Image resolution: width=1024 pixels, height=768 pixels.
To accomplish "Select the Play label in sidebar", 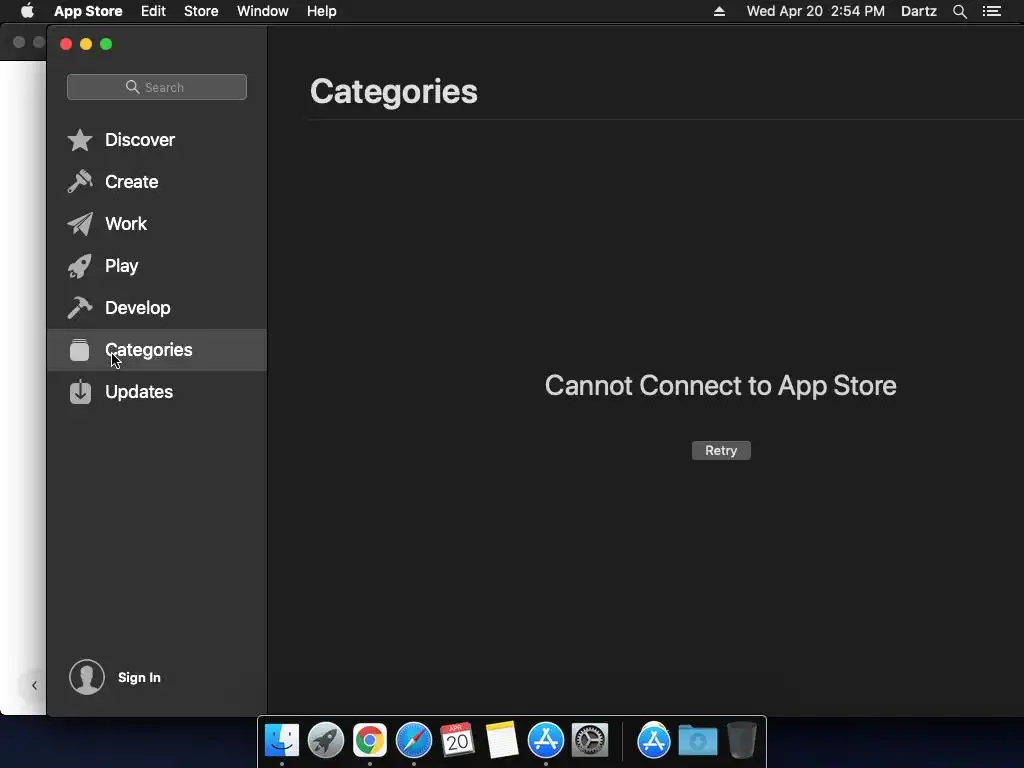I will (x=121, y=266).
